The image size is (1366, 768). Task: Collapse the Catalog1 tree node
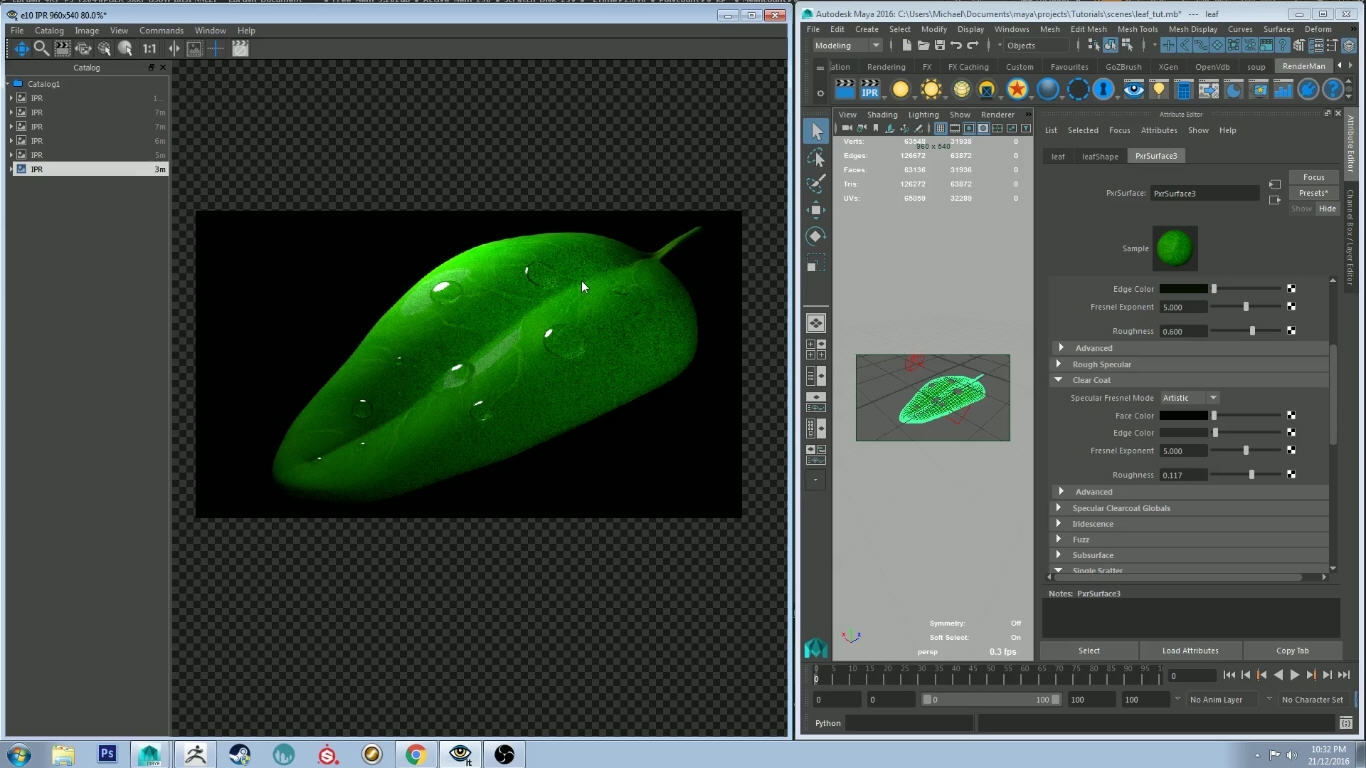8,84
